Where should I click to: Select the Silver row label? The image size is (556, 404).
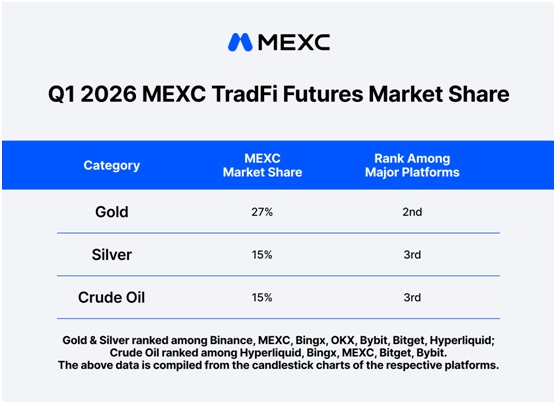[x=112, y=255]
